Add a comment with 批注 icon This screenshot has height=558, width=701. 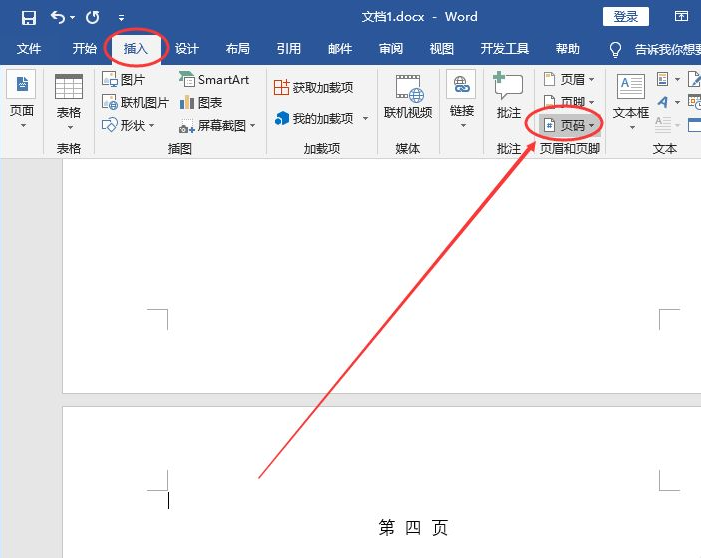point(508,90)
